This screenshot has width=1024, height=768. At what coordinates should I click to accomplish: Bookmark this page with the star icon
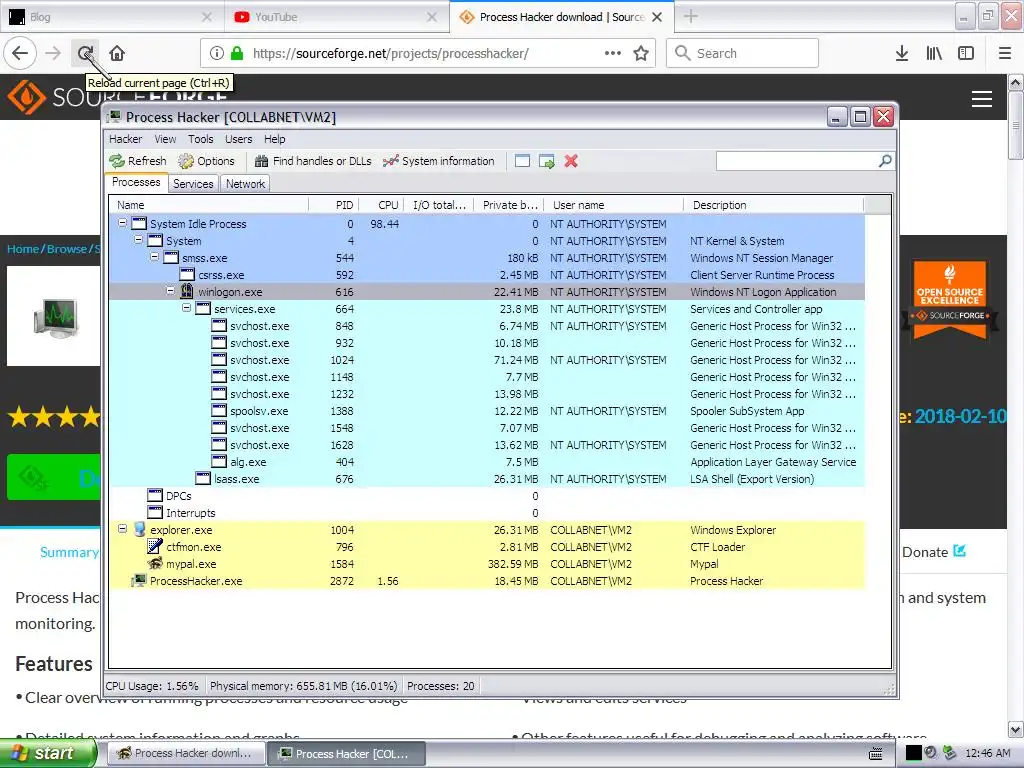641,53
